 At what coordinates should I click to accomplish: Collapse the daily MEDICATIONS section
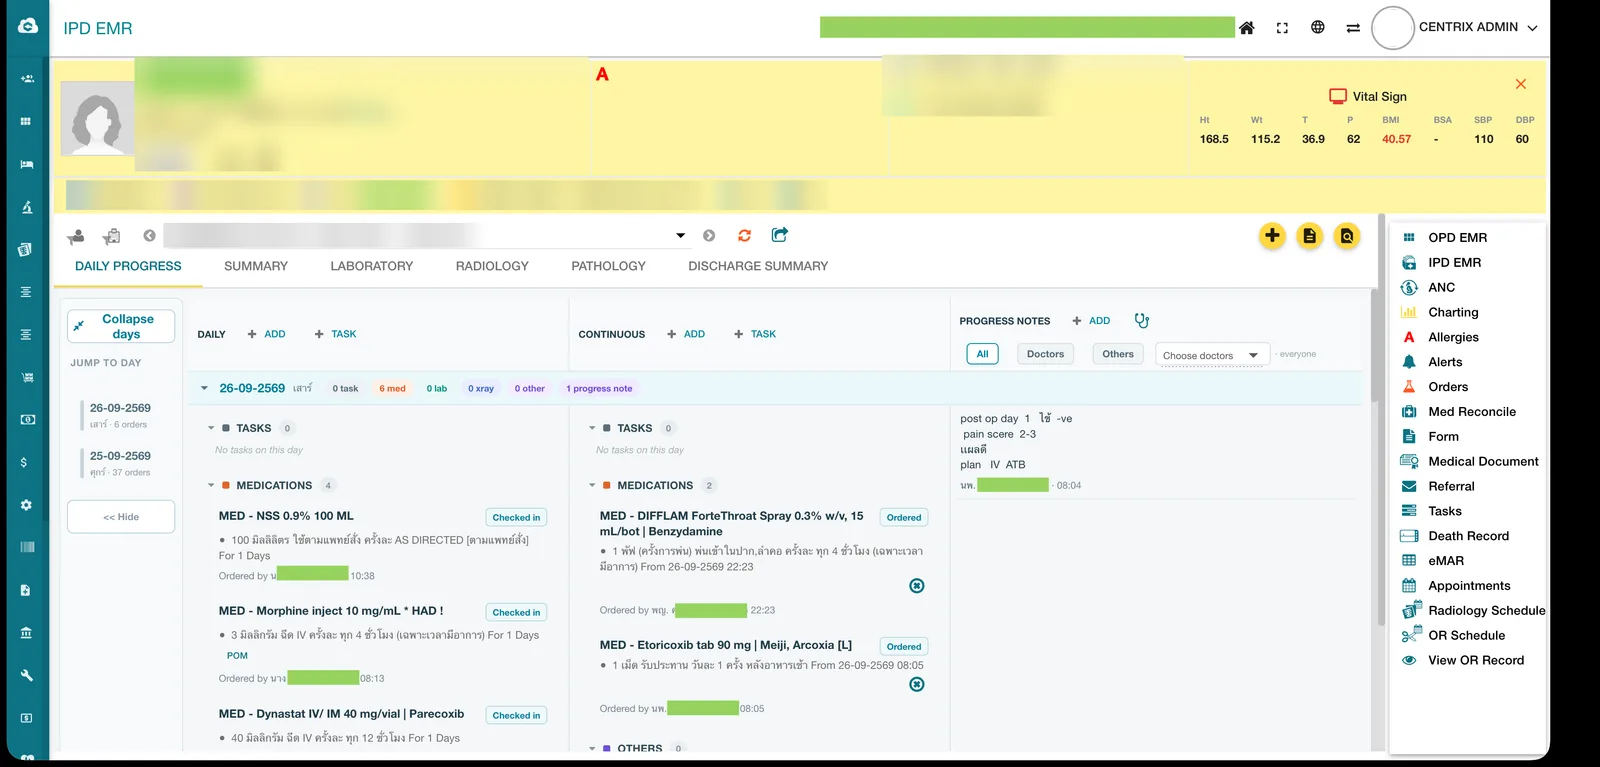click(211, 486)
